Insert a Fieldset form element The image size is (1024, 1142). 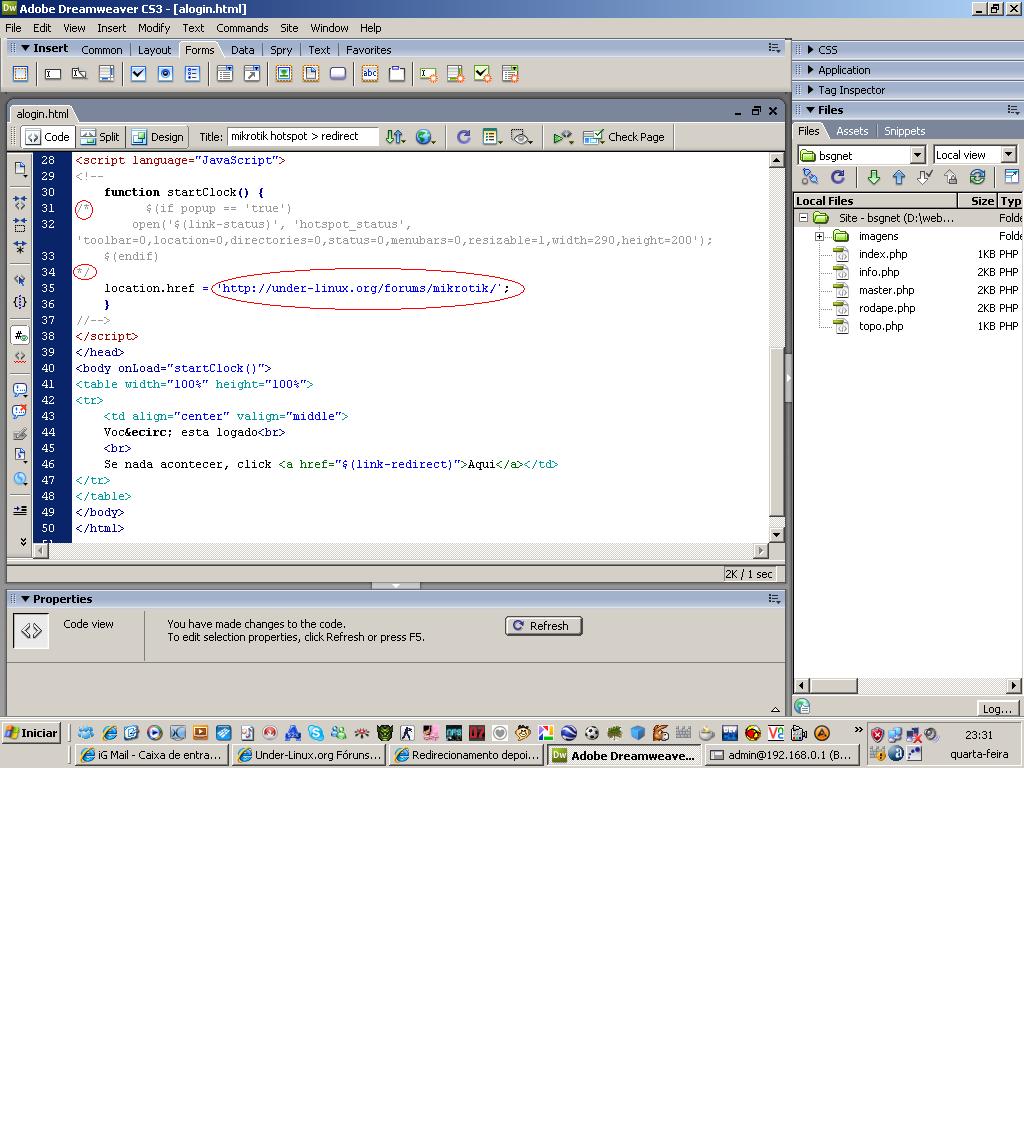coord(397,74)
